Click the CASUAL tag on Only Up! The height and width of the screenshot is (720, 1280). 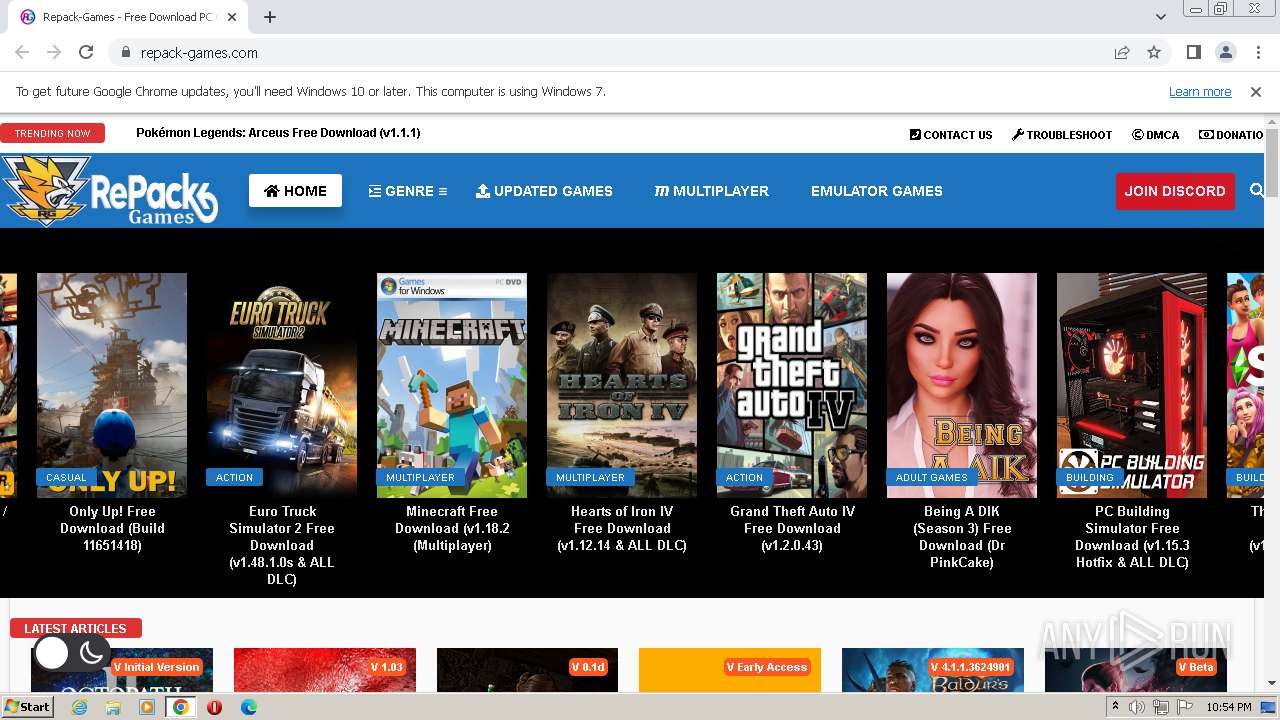66,478
